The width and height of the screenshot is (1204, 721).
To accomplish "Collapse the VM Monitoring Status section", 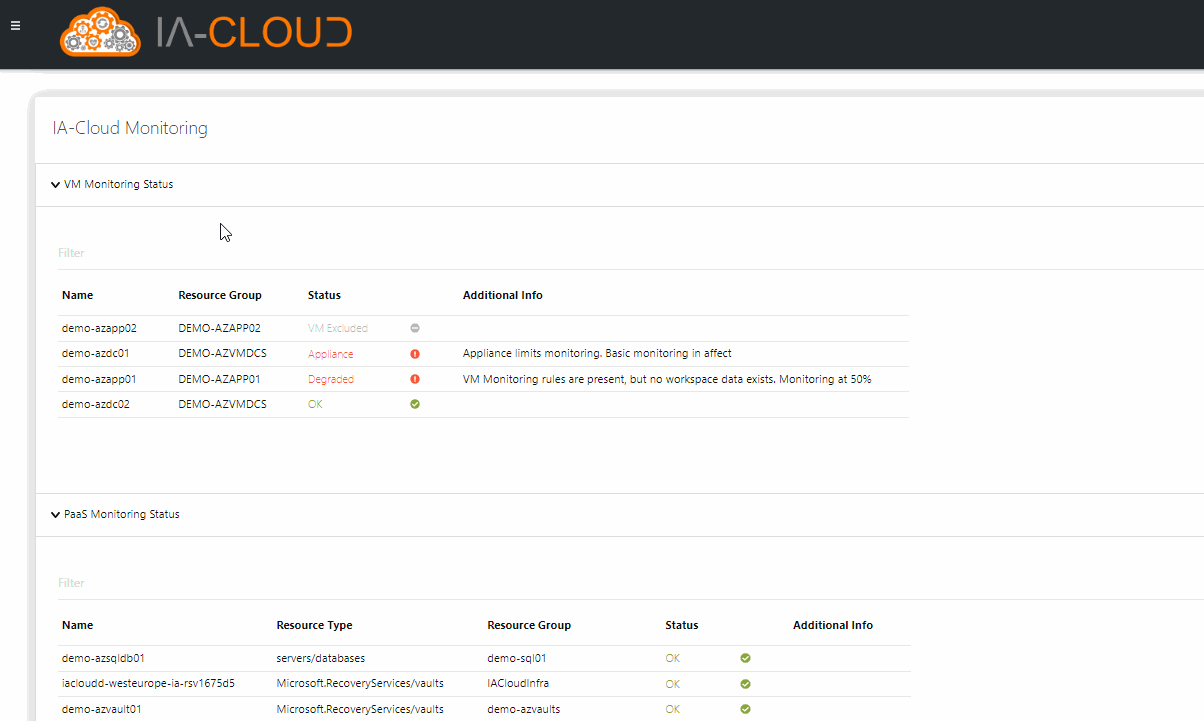I will click(x=55, y=184).
